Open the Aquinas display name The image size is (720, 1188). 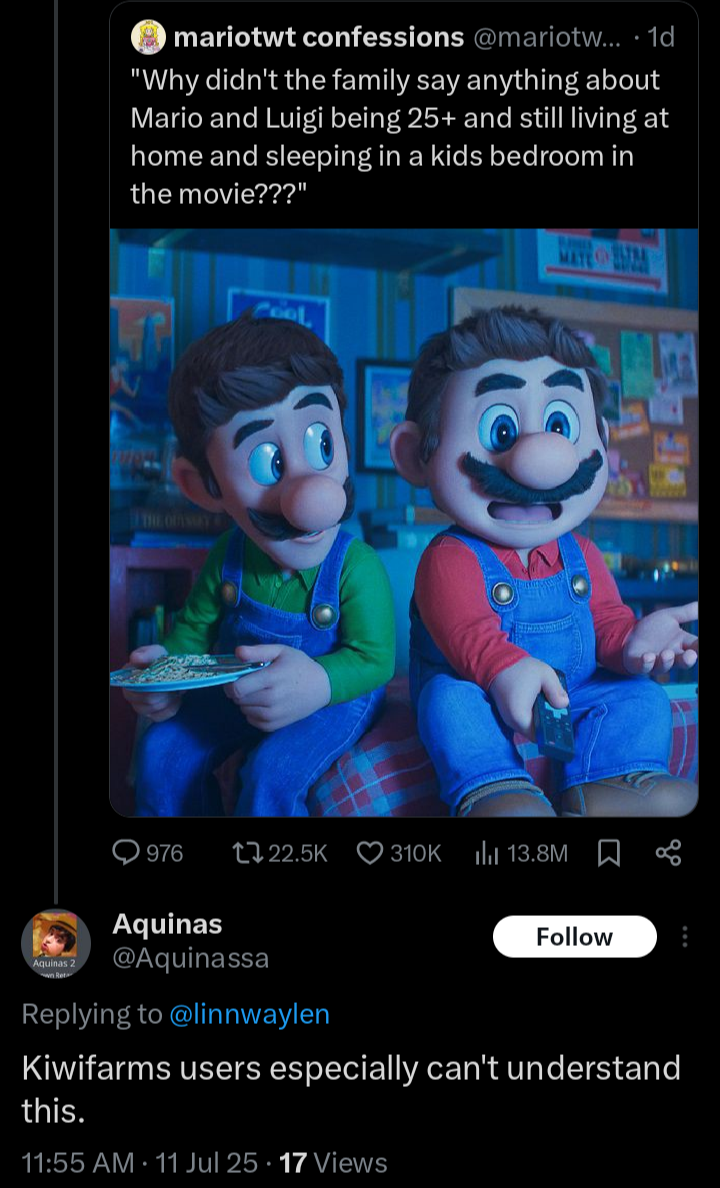pyautogui.click(x=167, y=924)
